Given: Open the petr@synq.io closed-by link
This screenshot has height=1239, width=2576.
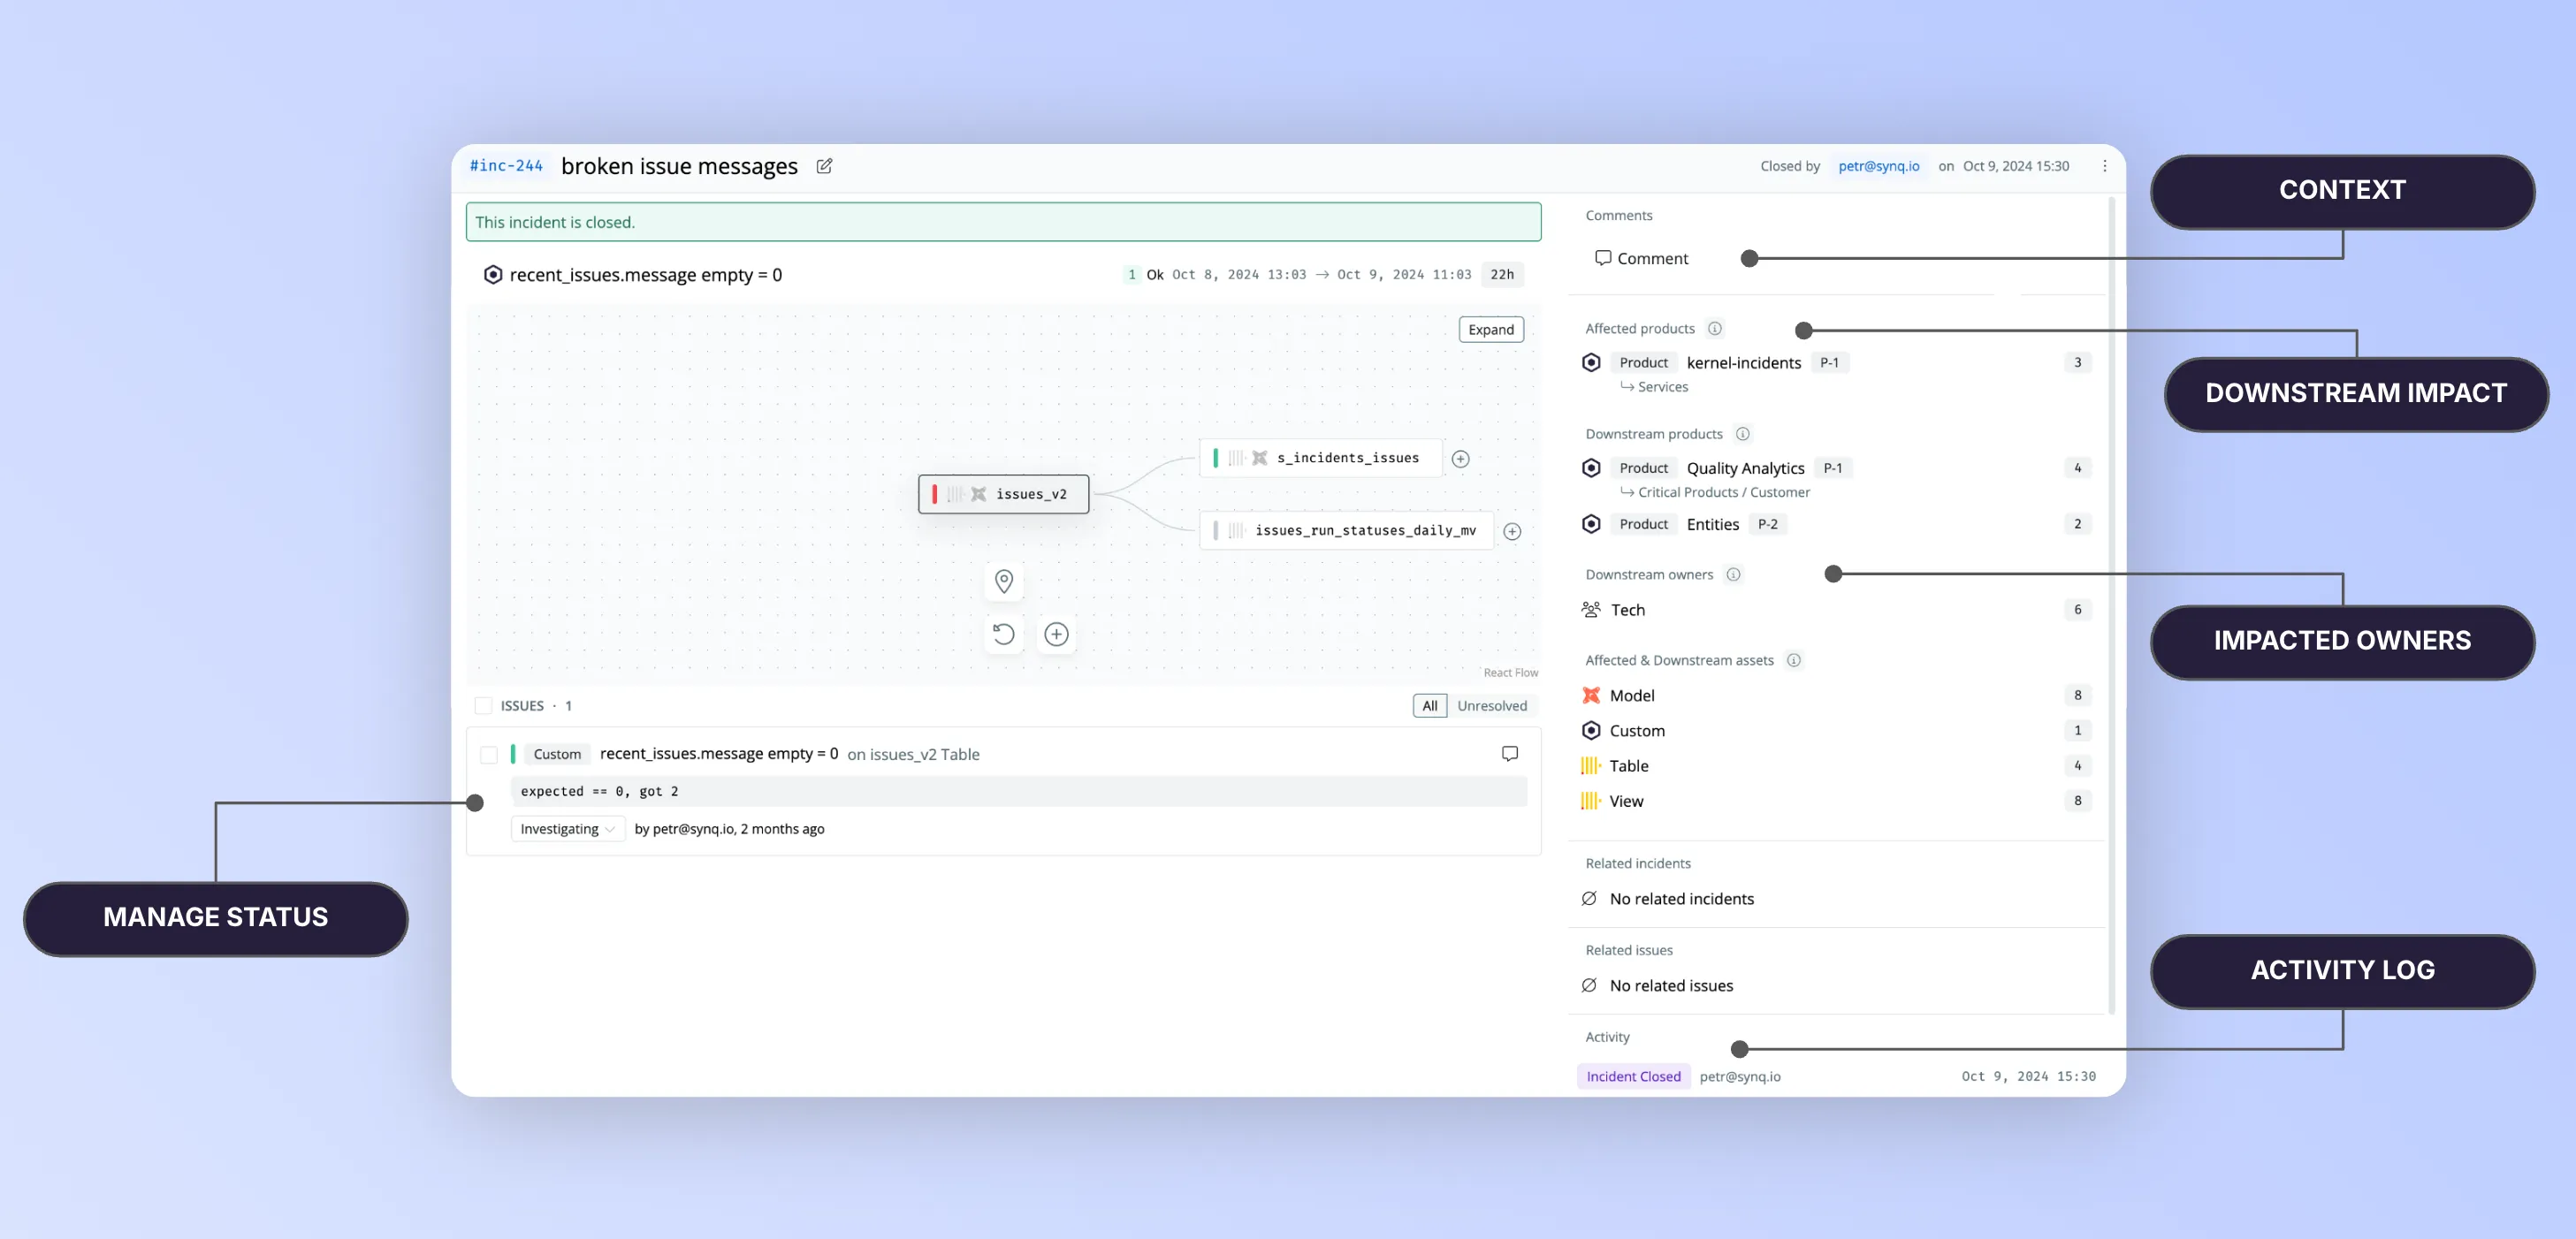Looking at the screenshot, I should [x=1878, y=166].
